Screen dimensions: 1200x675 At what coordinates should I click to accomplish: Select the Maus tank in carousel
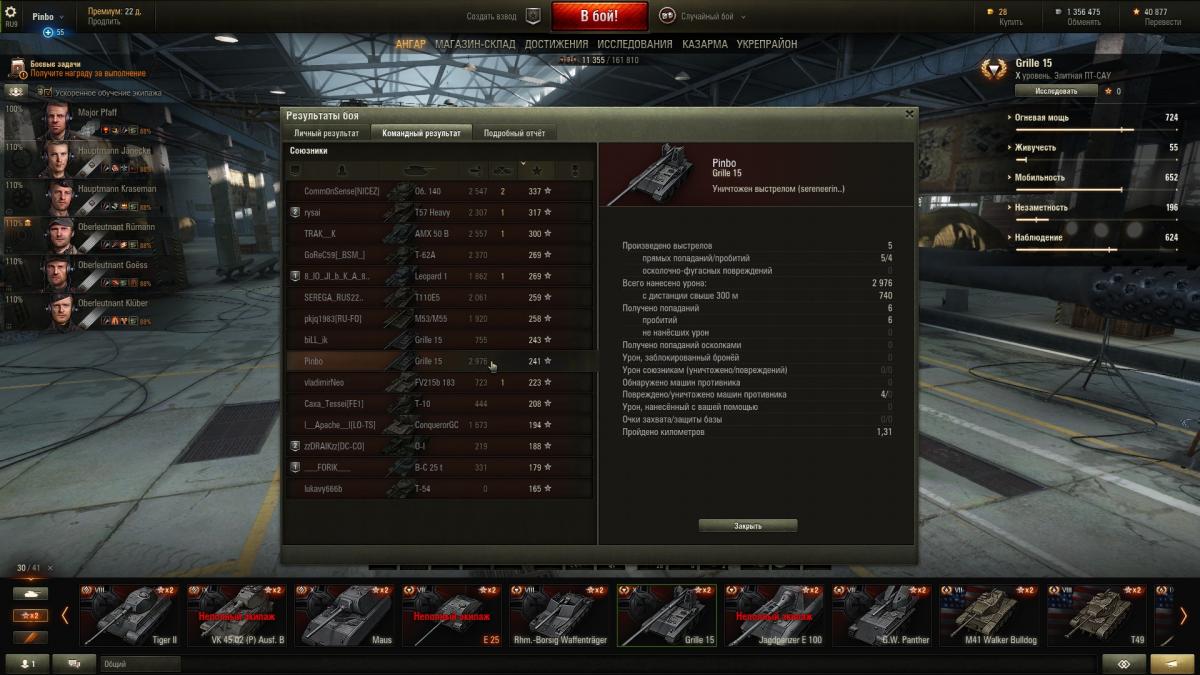tap(345, 615)
